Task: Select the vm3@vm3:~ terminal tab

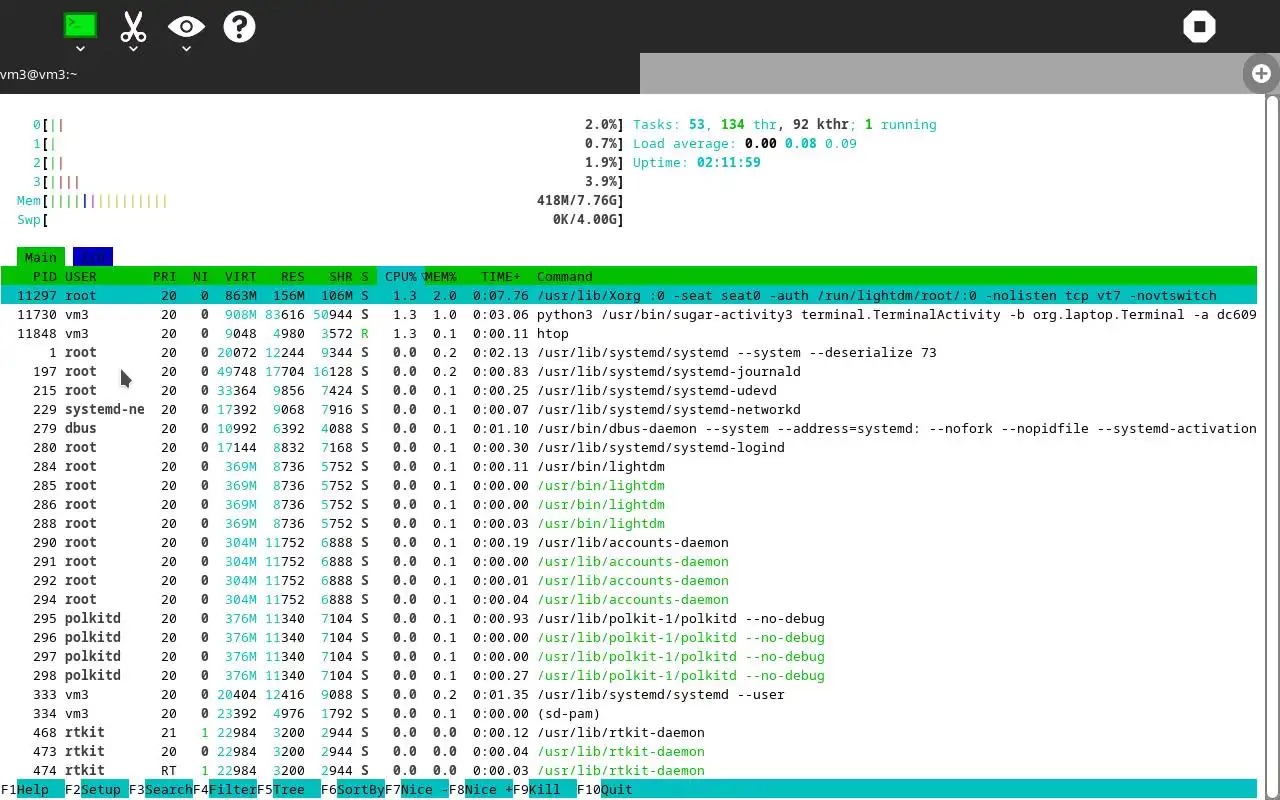Action: [319, 74]
